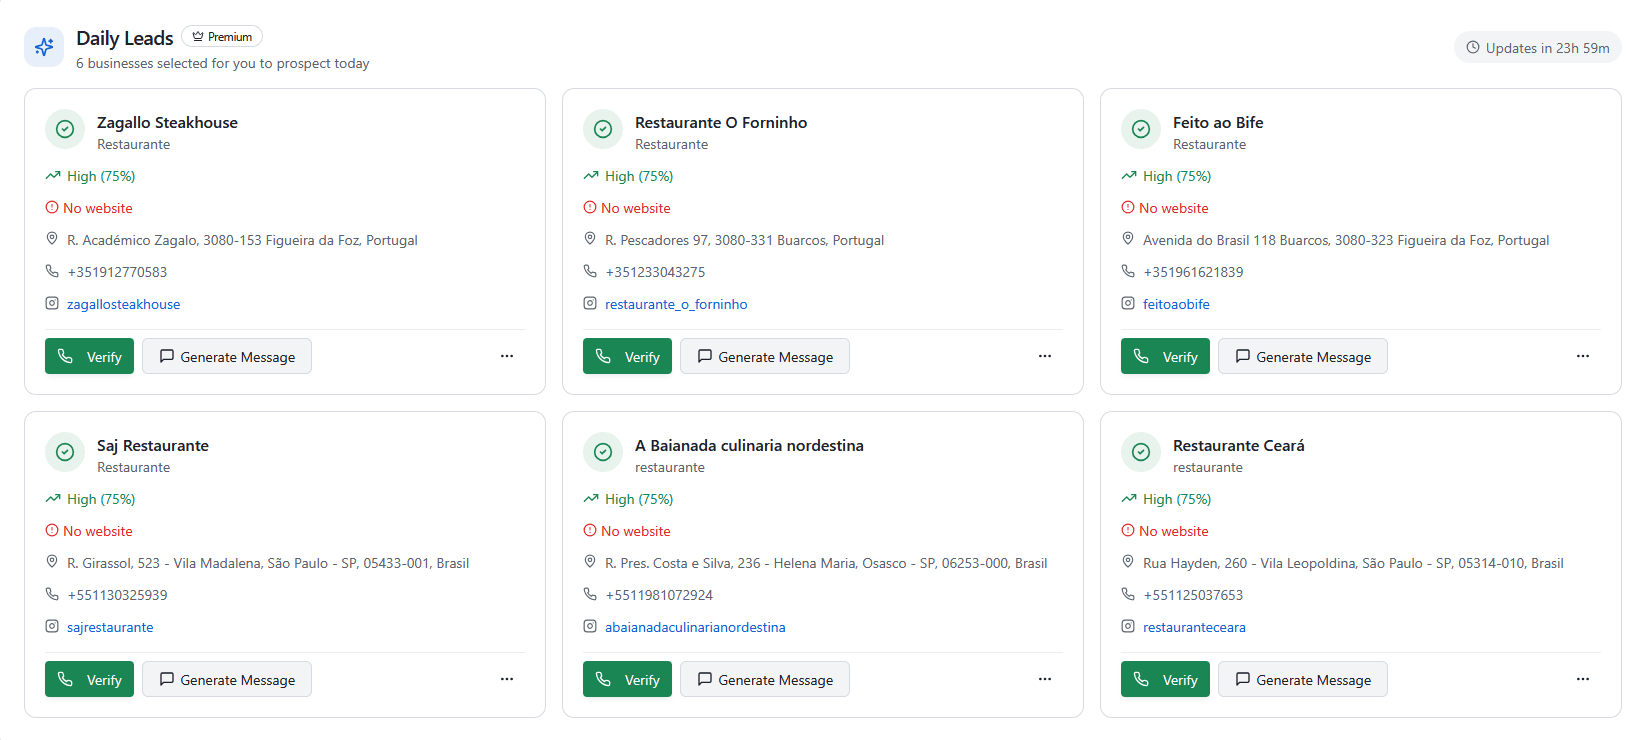
Task: Click the No website warning icon on Saj Restaurante
Action: [x=52, y=530]
